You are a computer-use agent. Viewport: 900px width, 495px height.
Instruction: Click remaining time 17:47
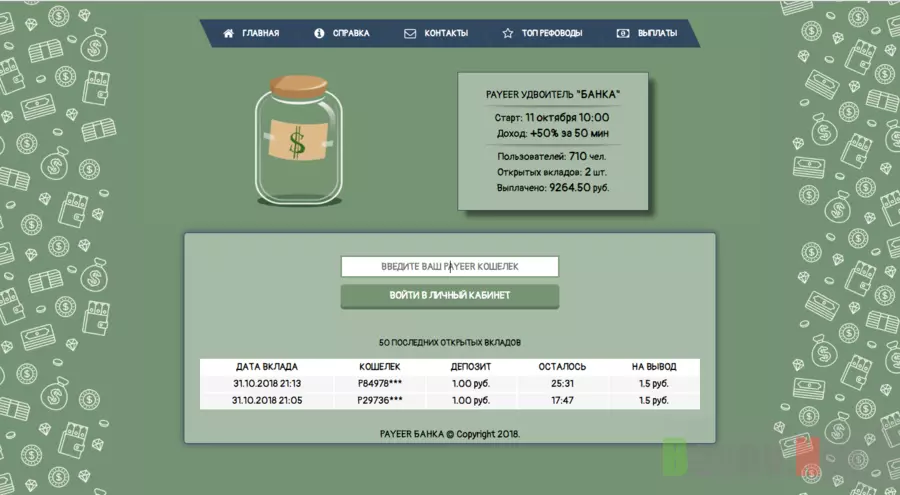562,400
